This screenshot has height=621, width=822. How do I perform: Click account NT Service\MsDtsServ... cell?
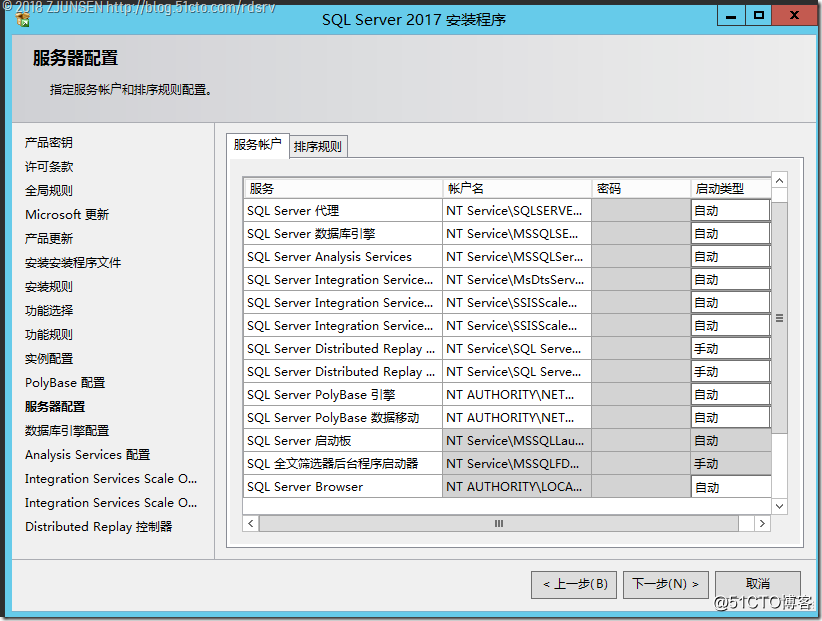pyautogui.click(x=517, y=280)
